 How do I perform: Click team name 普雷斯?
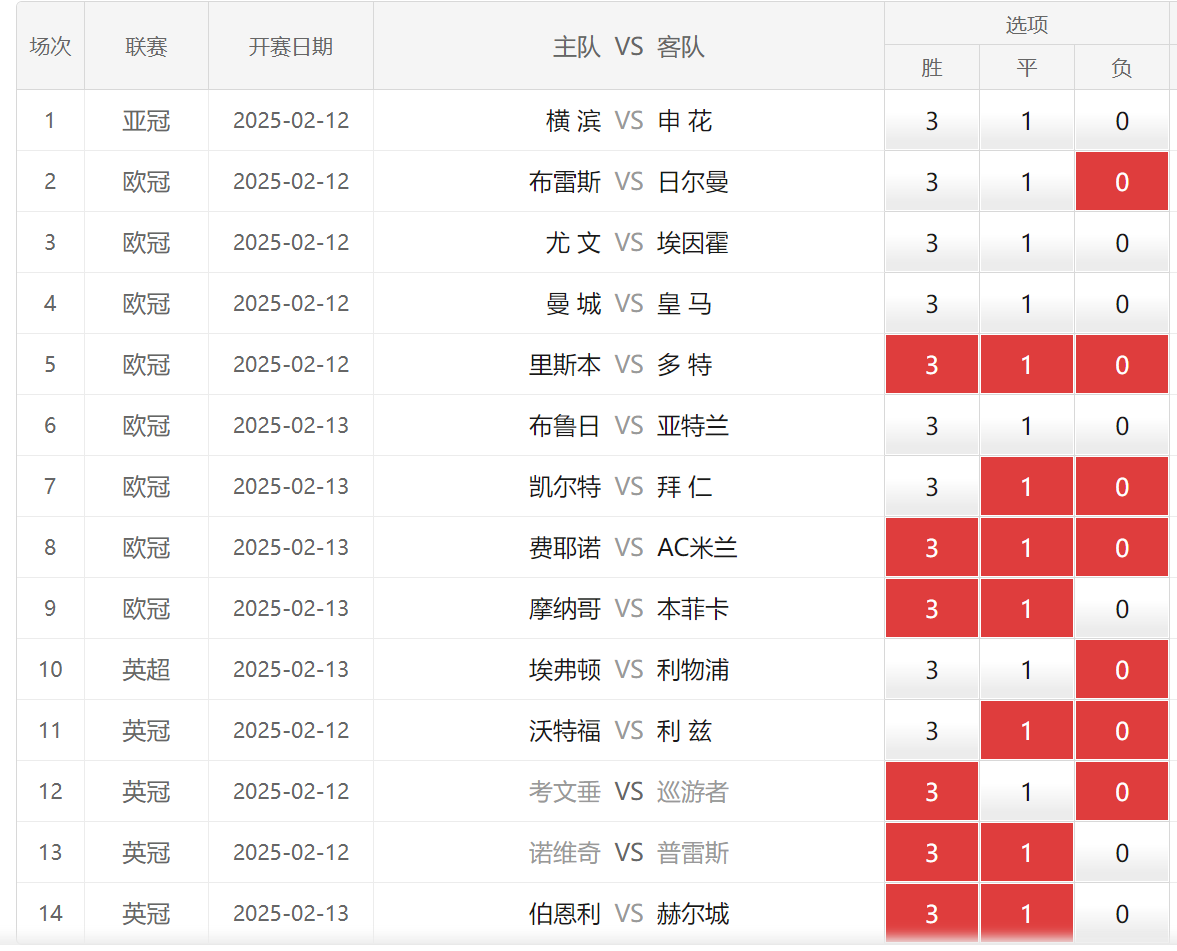click(x=693, y=852)
